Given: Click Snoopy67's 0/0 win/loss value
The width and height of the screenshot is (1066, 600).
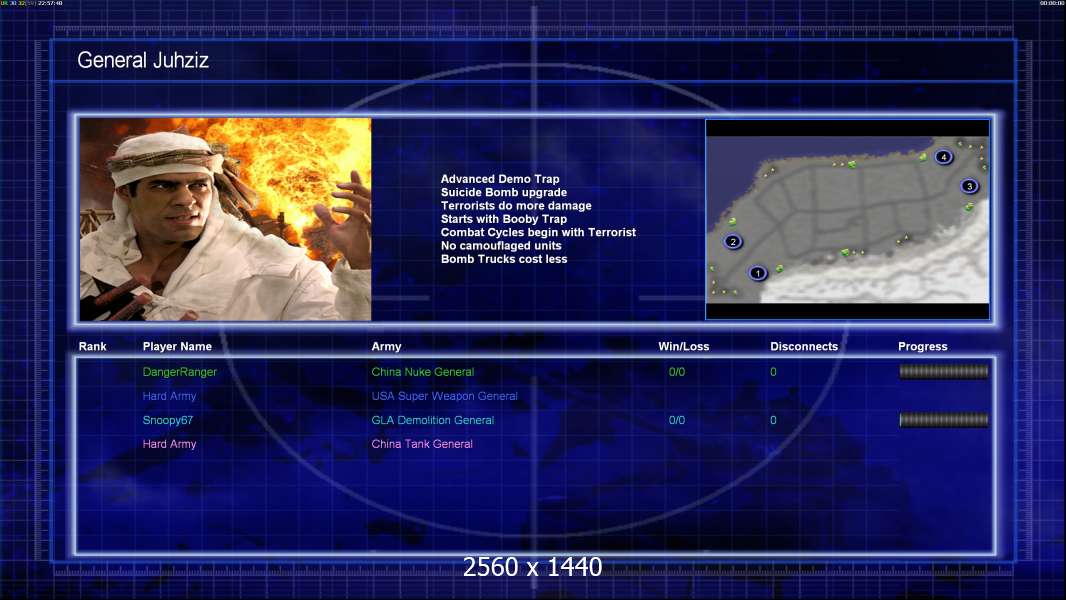Looking at the screenshot, I should click(x=676, y=420).
